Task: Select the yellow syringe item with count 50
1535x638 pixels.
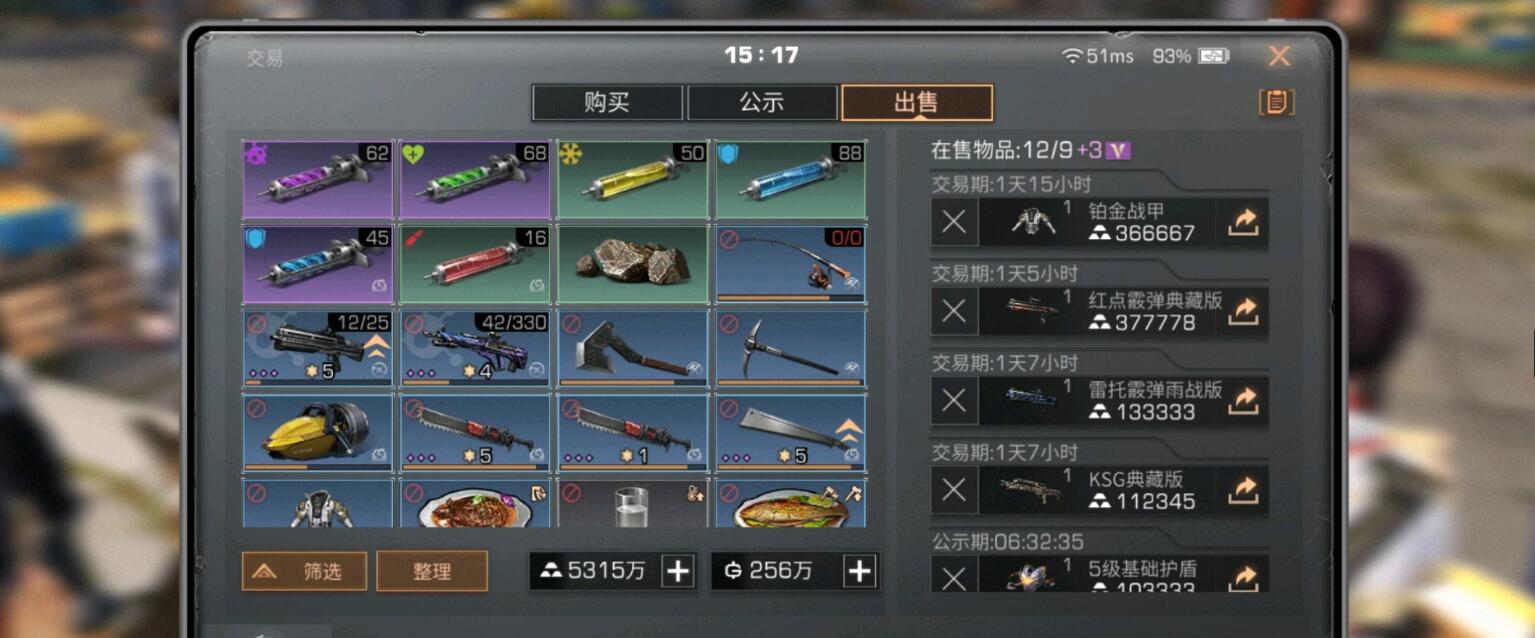Action: coord(632,180)
